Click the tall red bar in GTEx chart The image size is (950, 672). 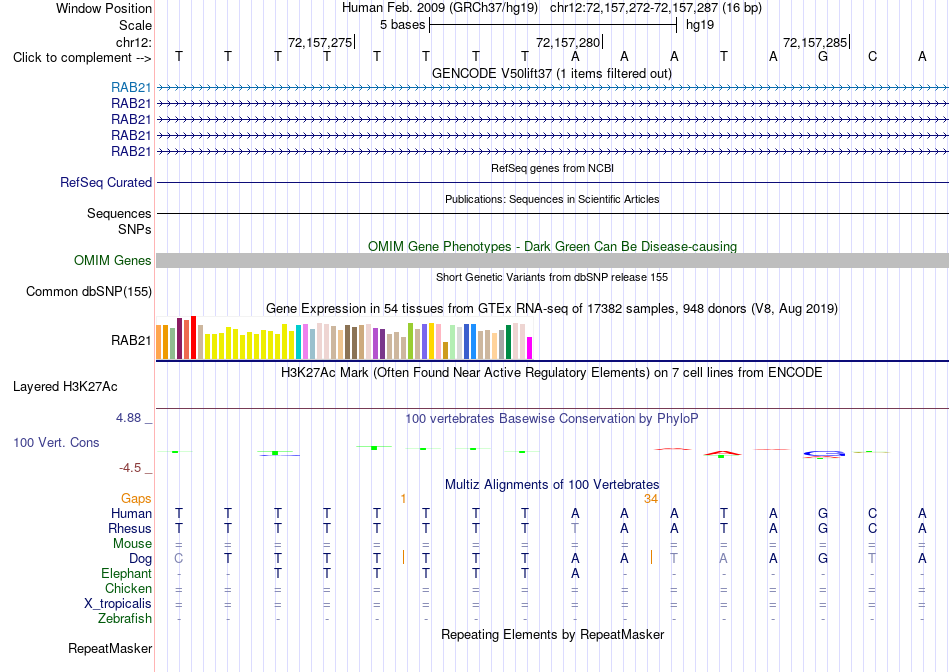click(193, 338)
